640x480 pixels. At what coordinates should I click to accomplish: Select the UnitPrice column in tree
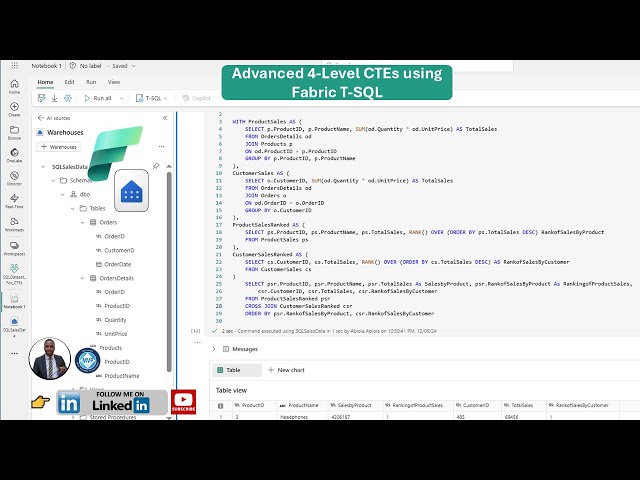(116, 333)
